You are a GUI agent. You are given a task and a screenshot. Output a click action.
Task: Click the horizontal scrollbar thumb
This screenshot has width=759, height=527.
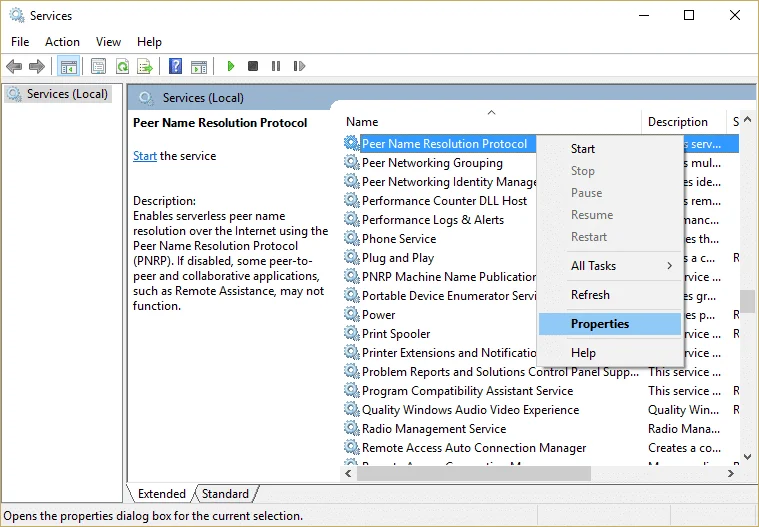474,473
